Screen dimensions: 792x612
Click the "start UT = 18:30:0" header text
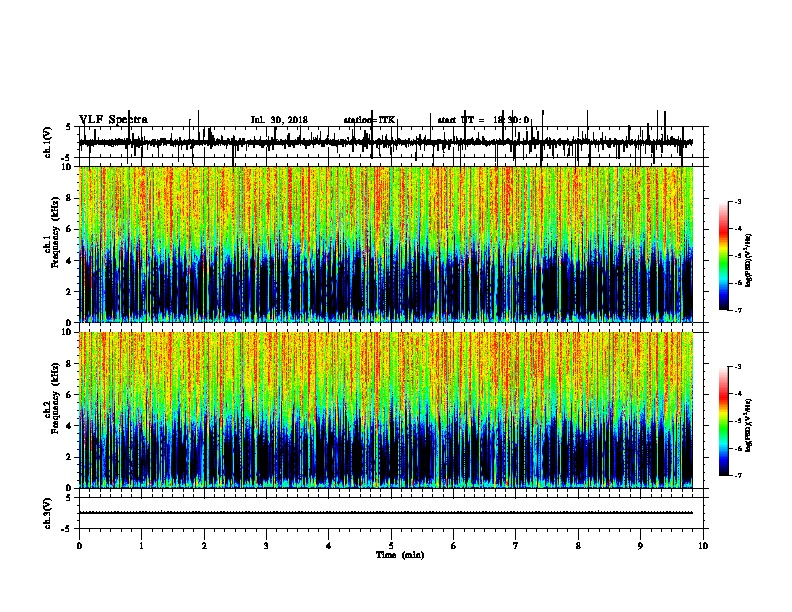pyautogui.click(x=483, y=120)
